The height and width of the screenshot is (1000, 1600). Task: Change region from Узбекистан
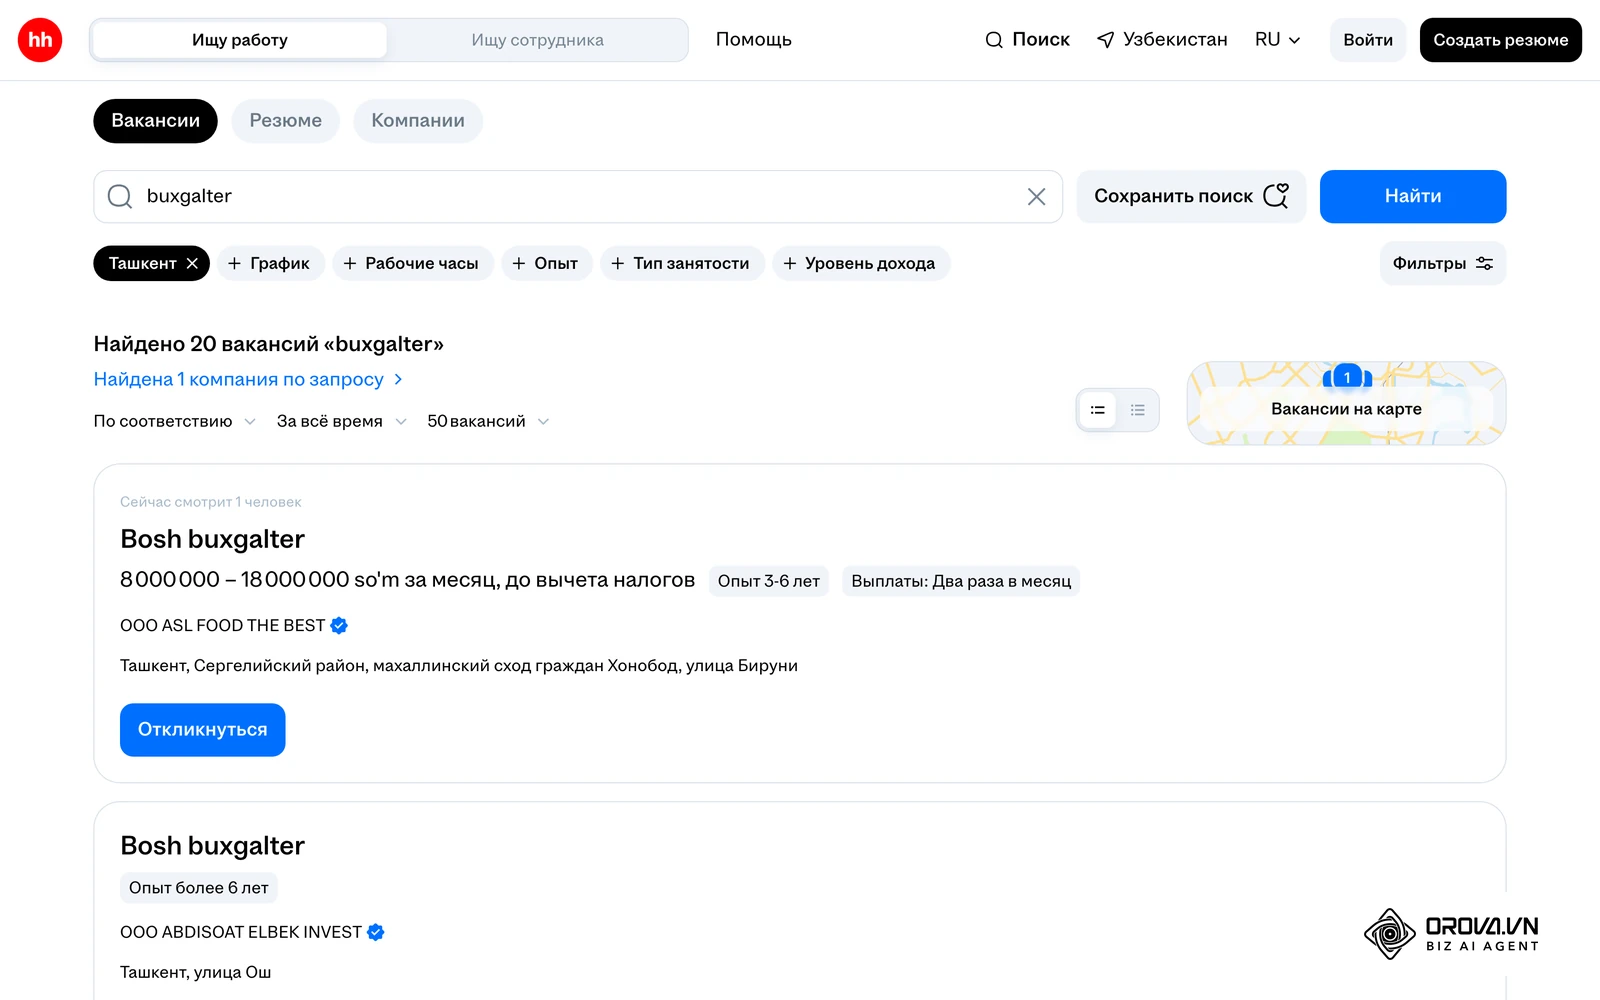coord(1162,40)
